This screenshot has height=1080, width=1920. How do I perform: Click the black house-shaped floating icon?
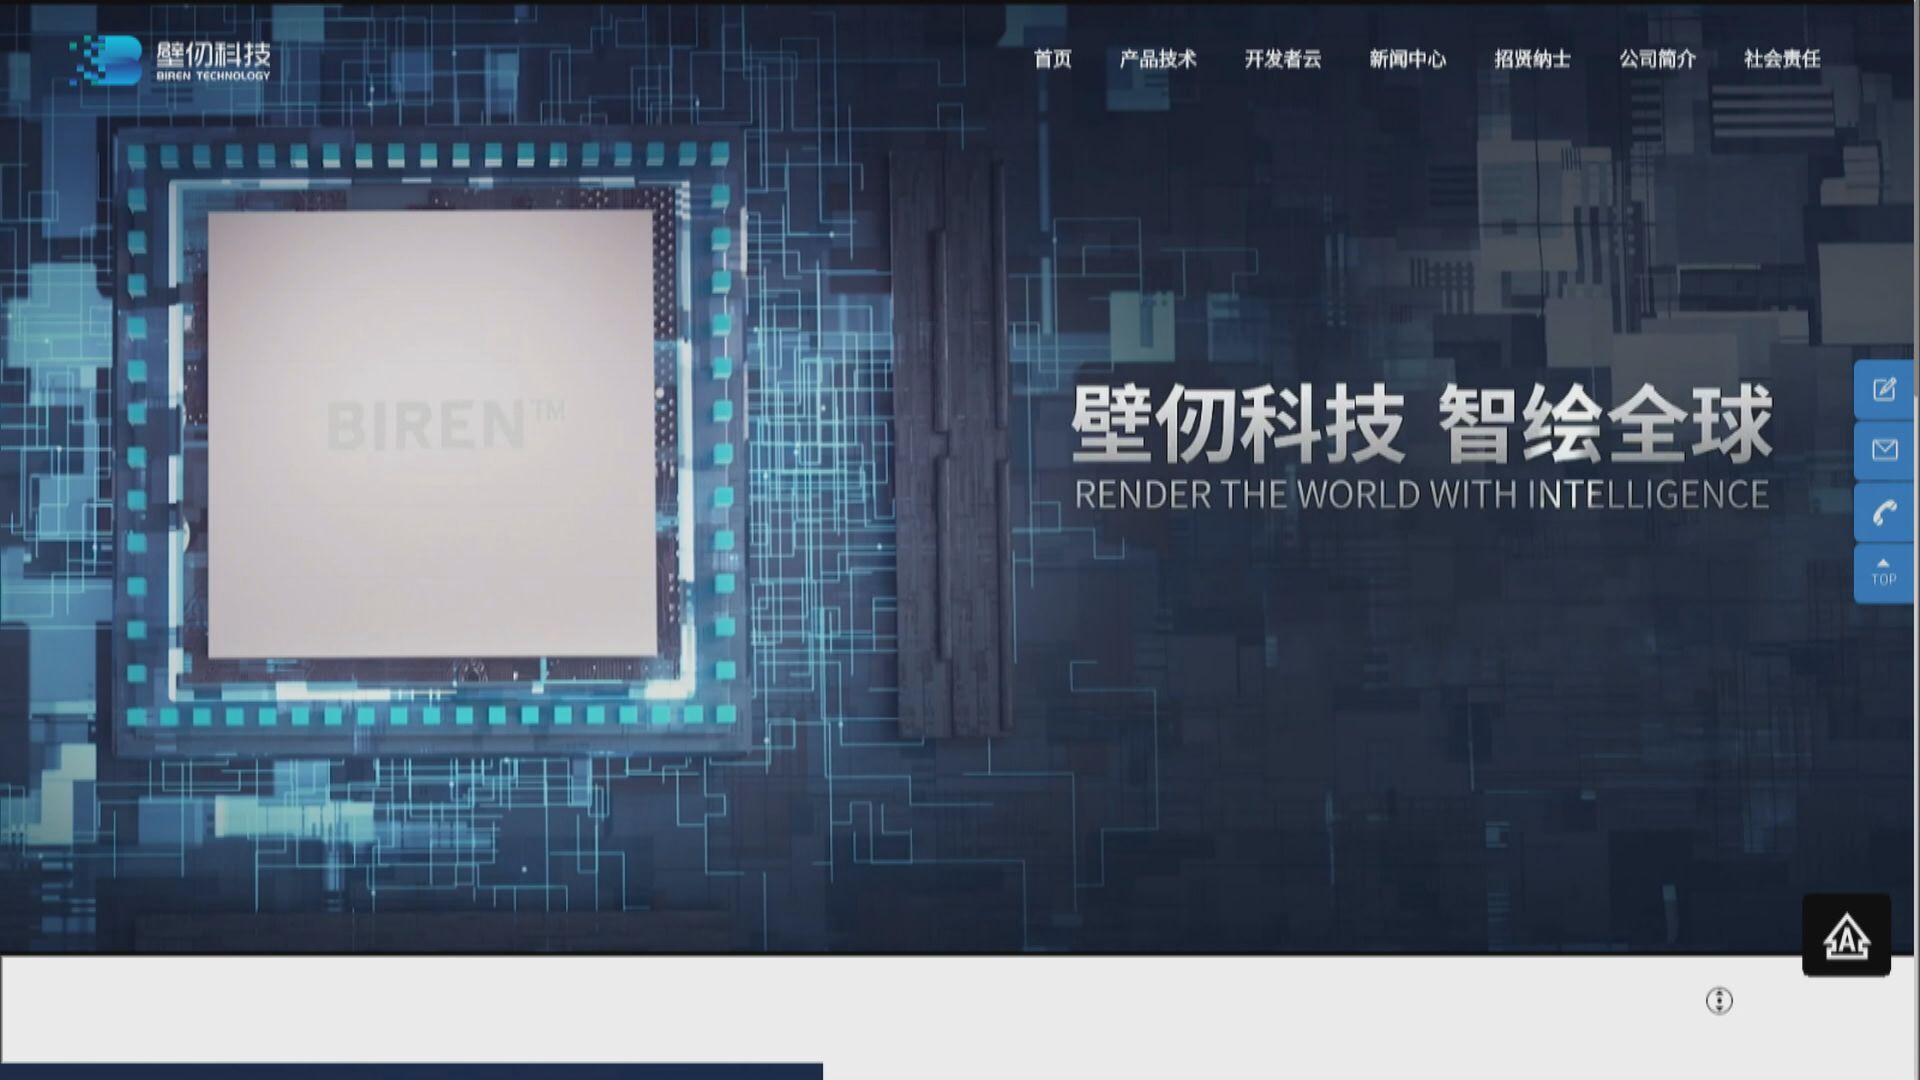(x=1846, y=935)
